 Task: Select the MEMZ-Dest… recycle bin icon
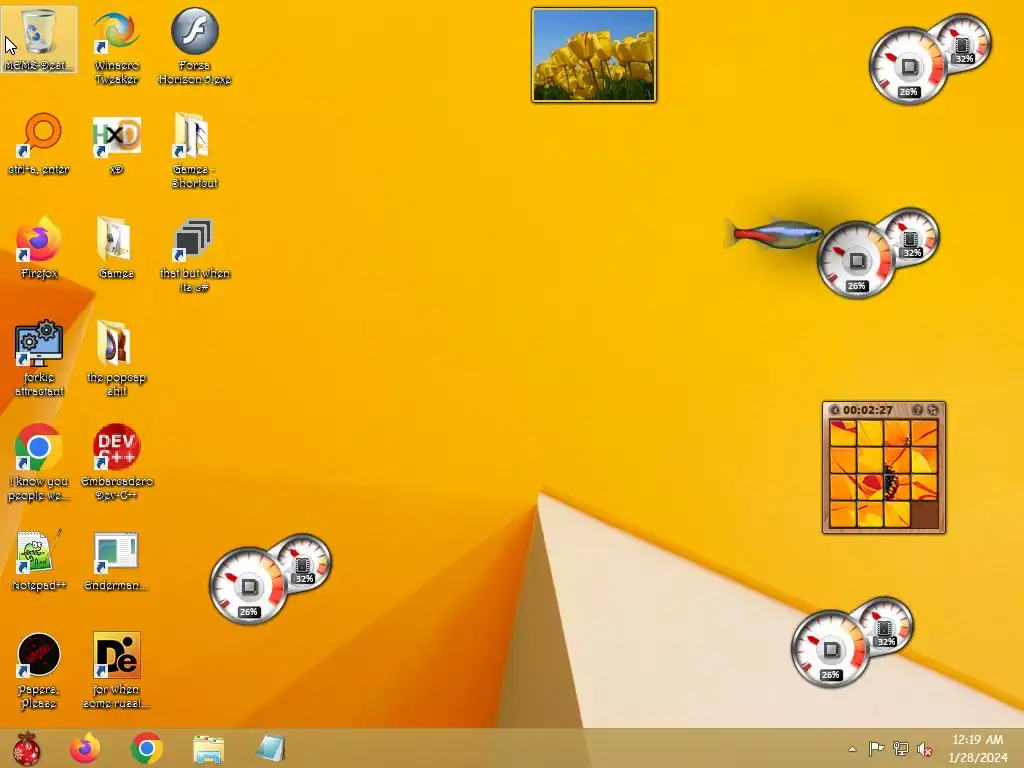click(x=39, y=39)
